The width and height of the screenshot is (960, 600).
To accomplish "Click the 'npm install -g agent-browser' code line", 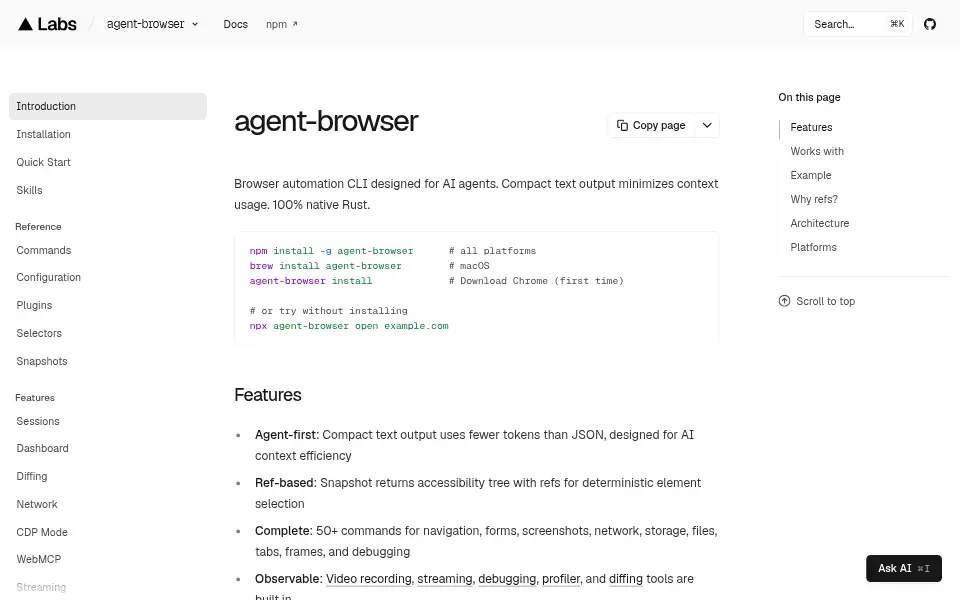I will point(331,250).
